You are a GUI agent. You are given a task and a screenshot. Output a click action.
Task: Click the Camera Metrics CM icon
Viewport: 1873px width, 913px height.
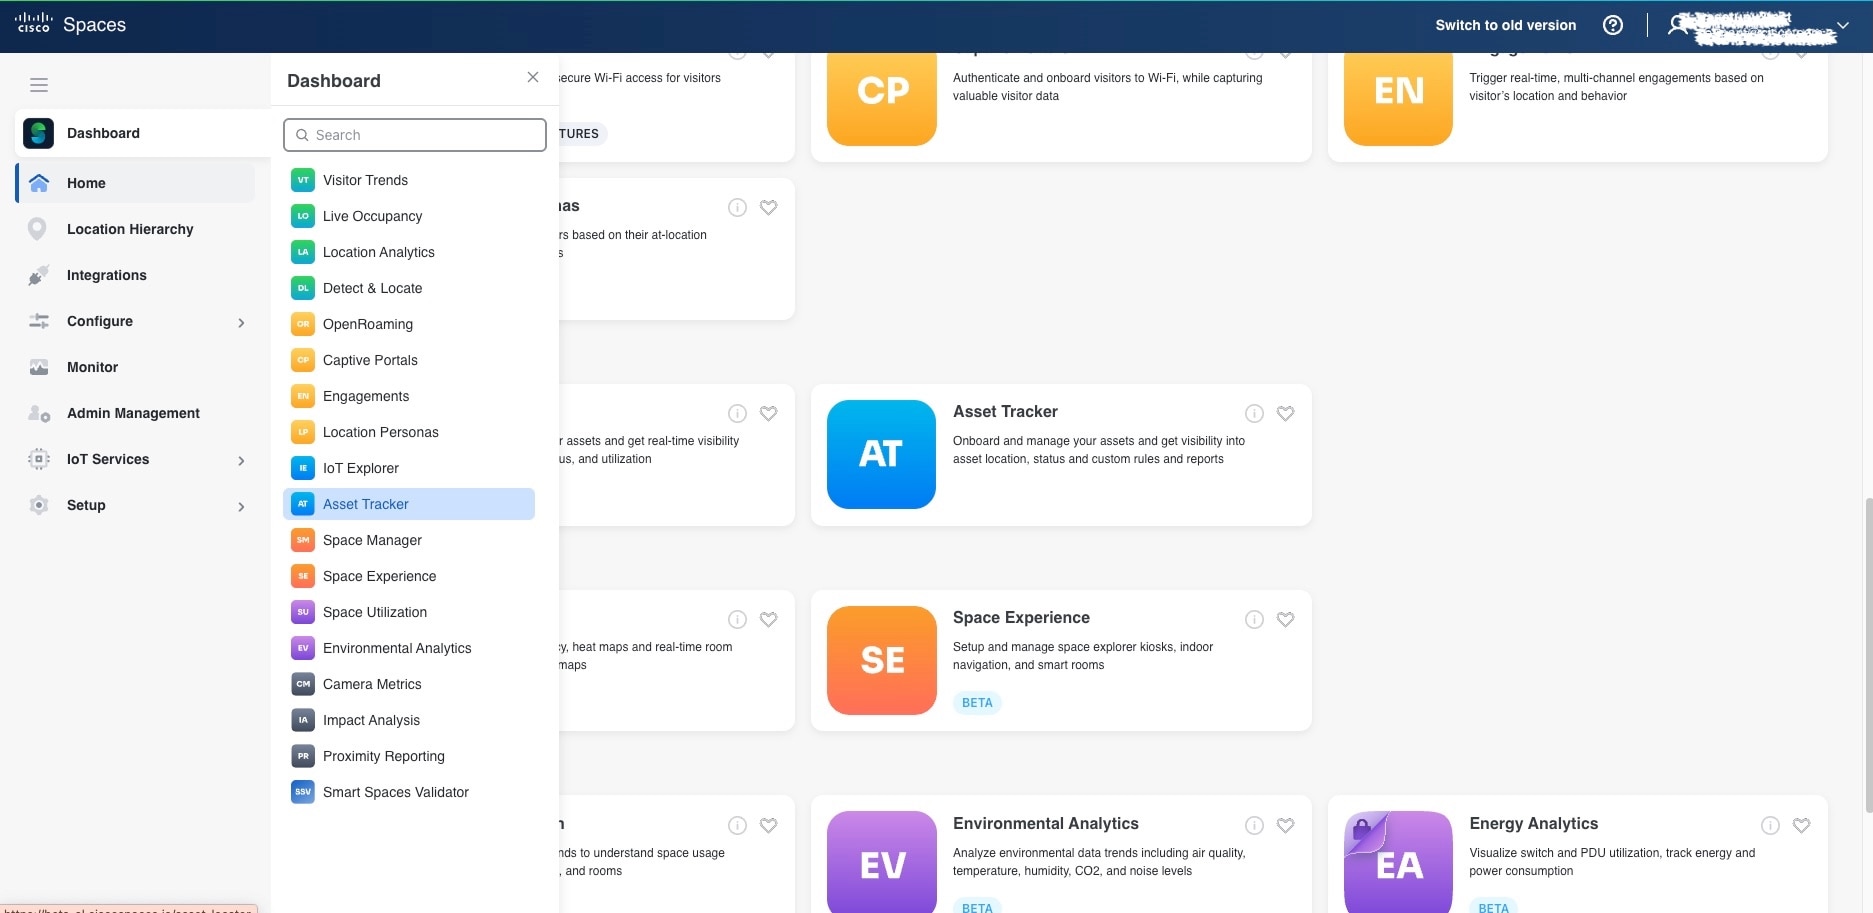tap(303, 684)
